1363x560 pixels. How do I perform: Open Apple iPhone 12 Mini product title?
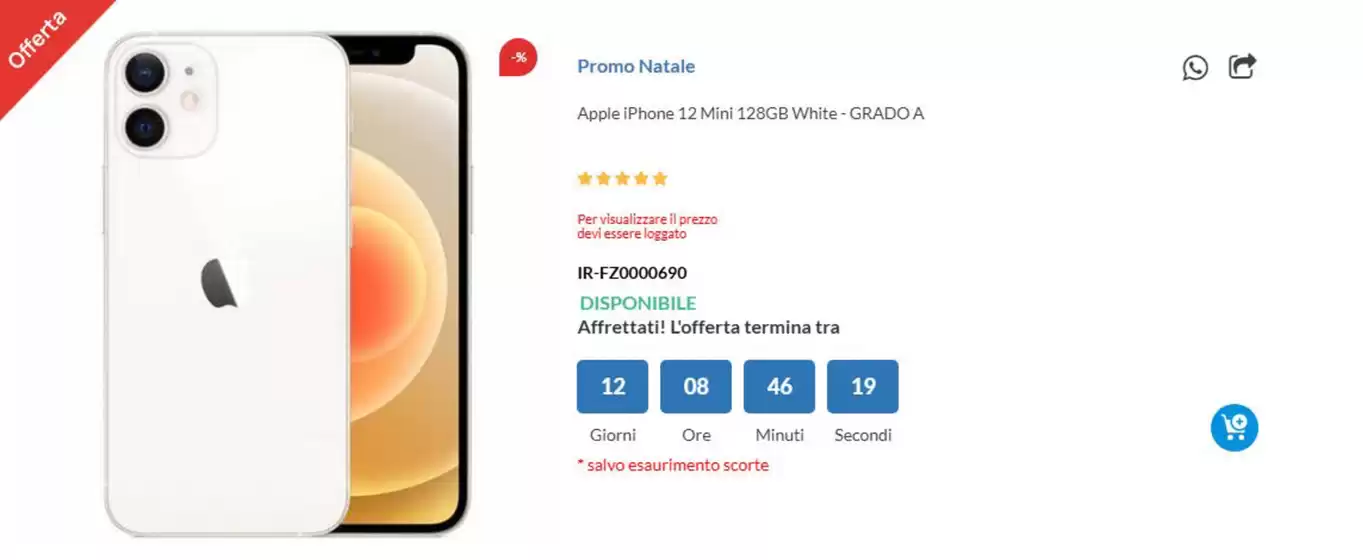(750, 113)
